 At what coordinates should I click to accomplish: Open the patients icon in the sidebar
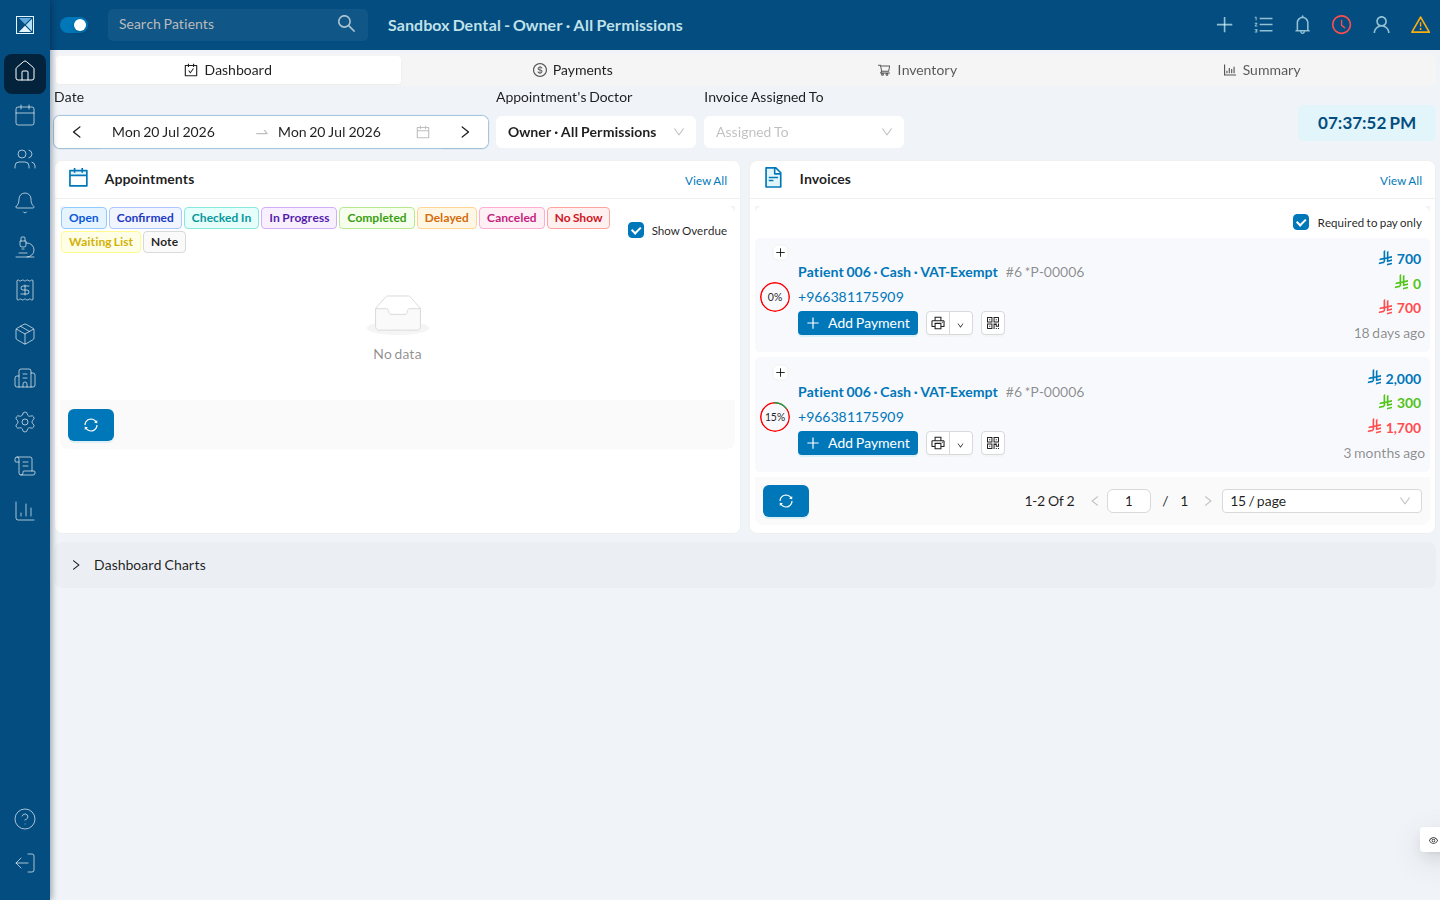25,159
